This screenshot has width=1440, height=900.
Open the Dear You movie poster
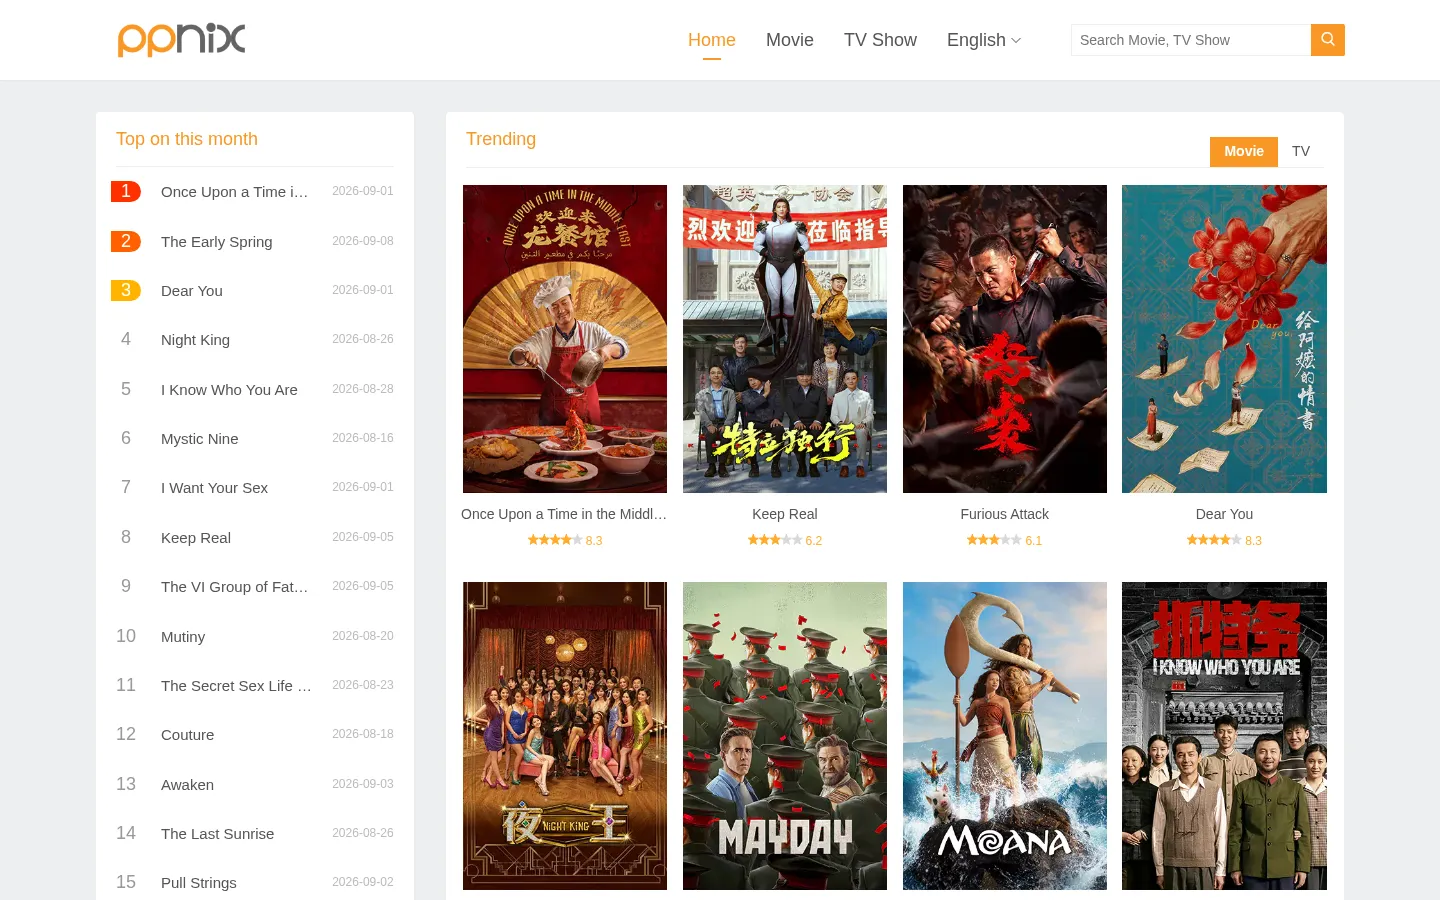(x=1224, y=339)
